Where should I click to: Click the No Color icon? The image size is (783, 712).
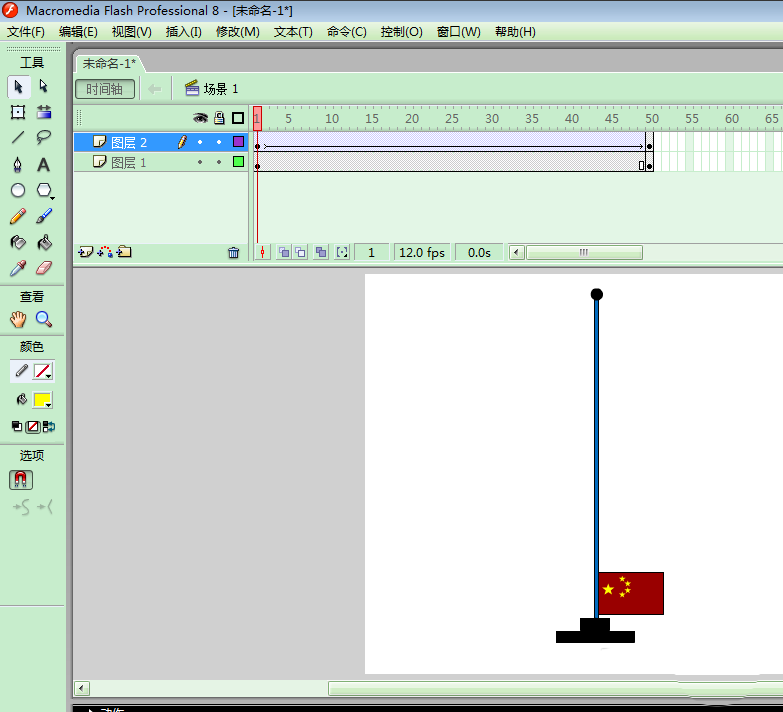[x=33, y=426]
